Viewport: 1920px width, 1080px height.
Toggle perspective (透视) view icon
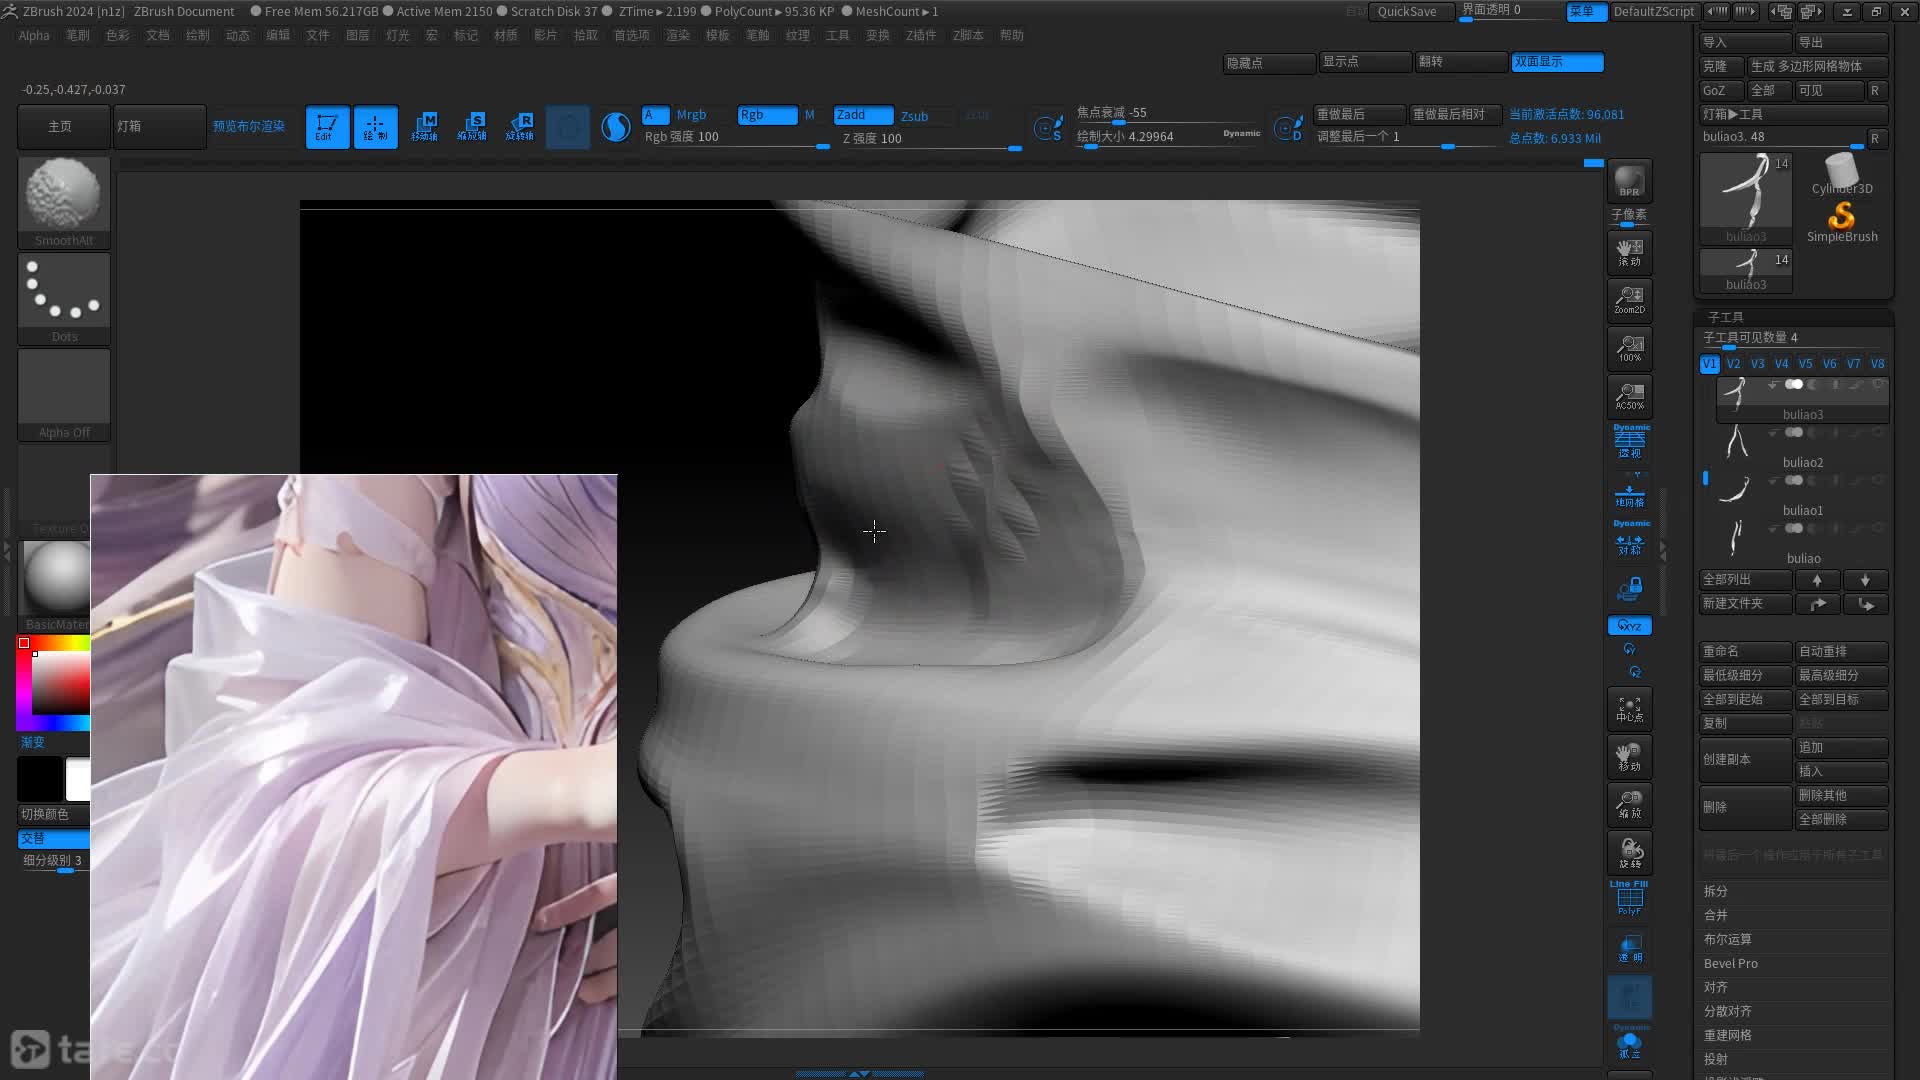(x=1630, y=443)
